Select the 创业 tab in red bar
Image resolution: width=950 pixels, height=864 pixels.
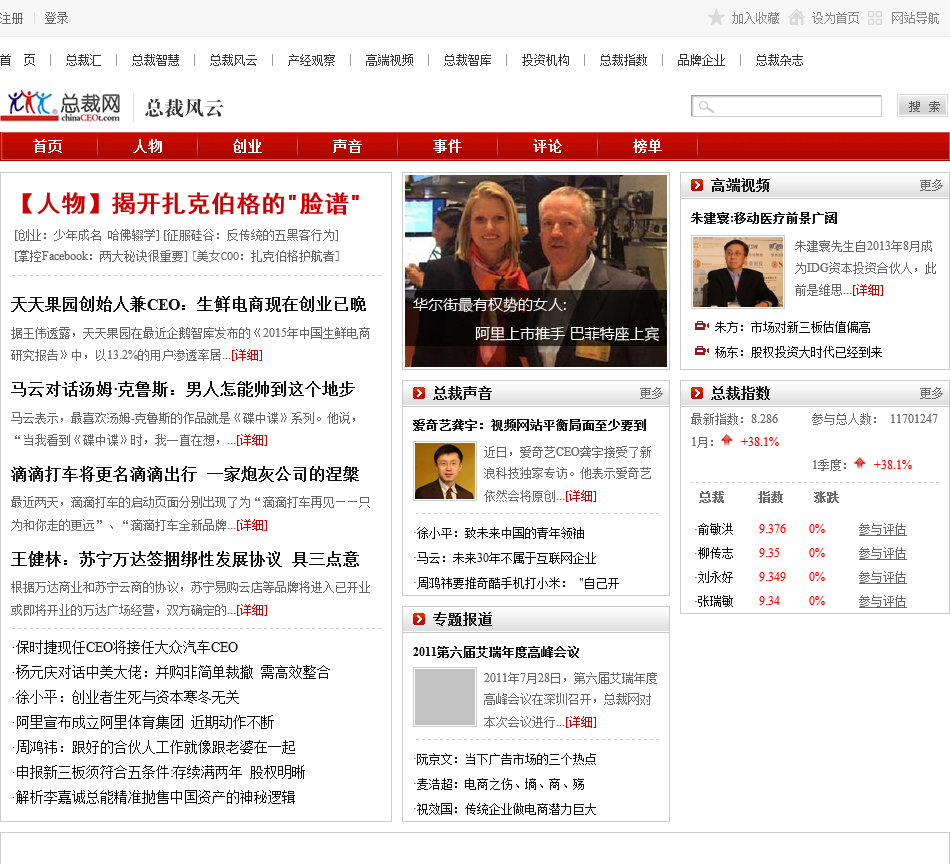point(247,146)
